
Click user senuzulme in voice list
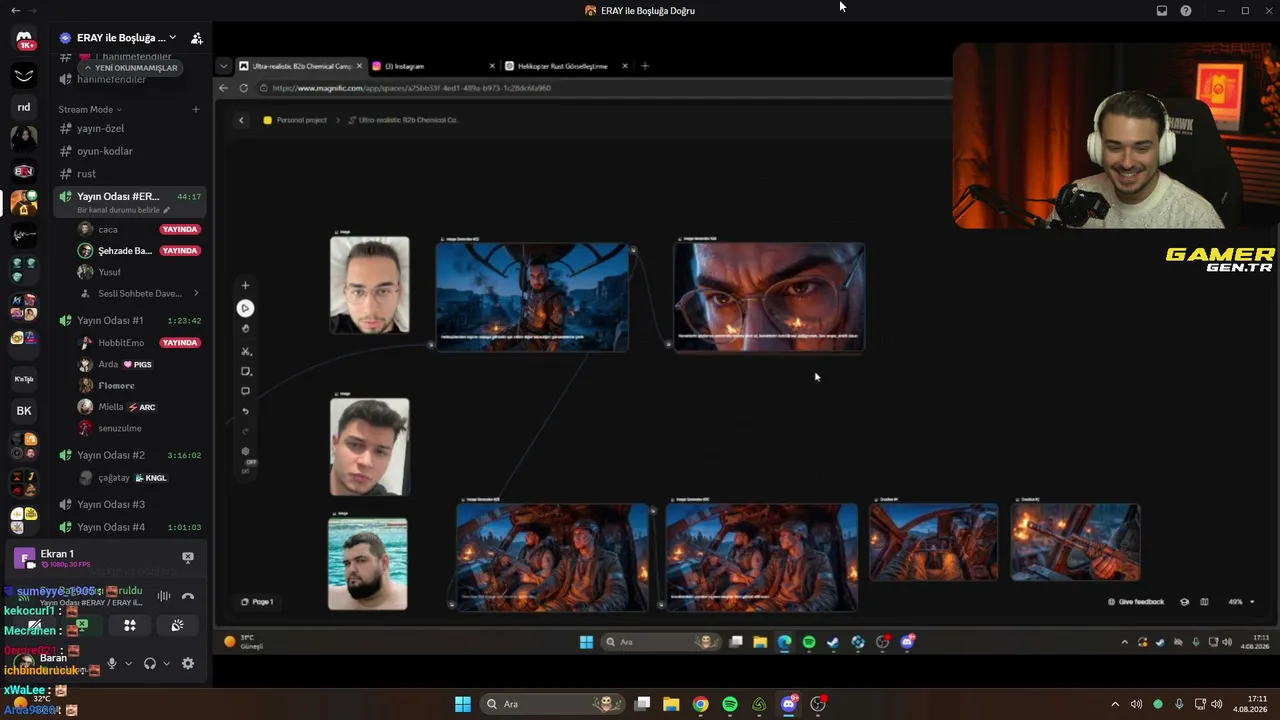tap(119, 428)
